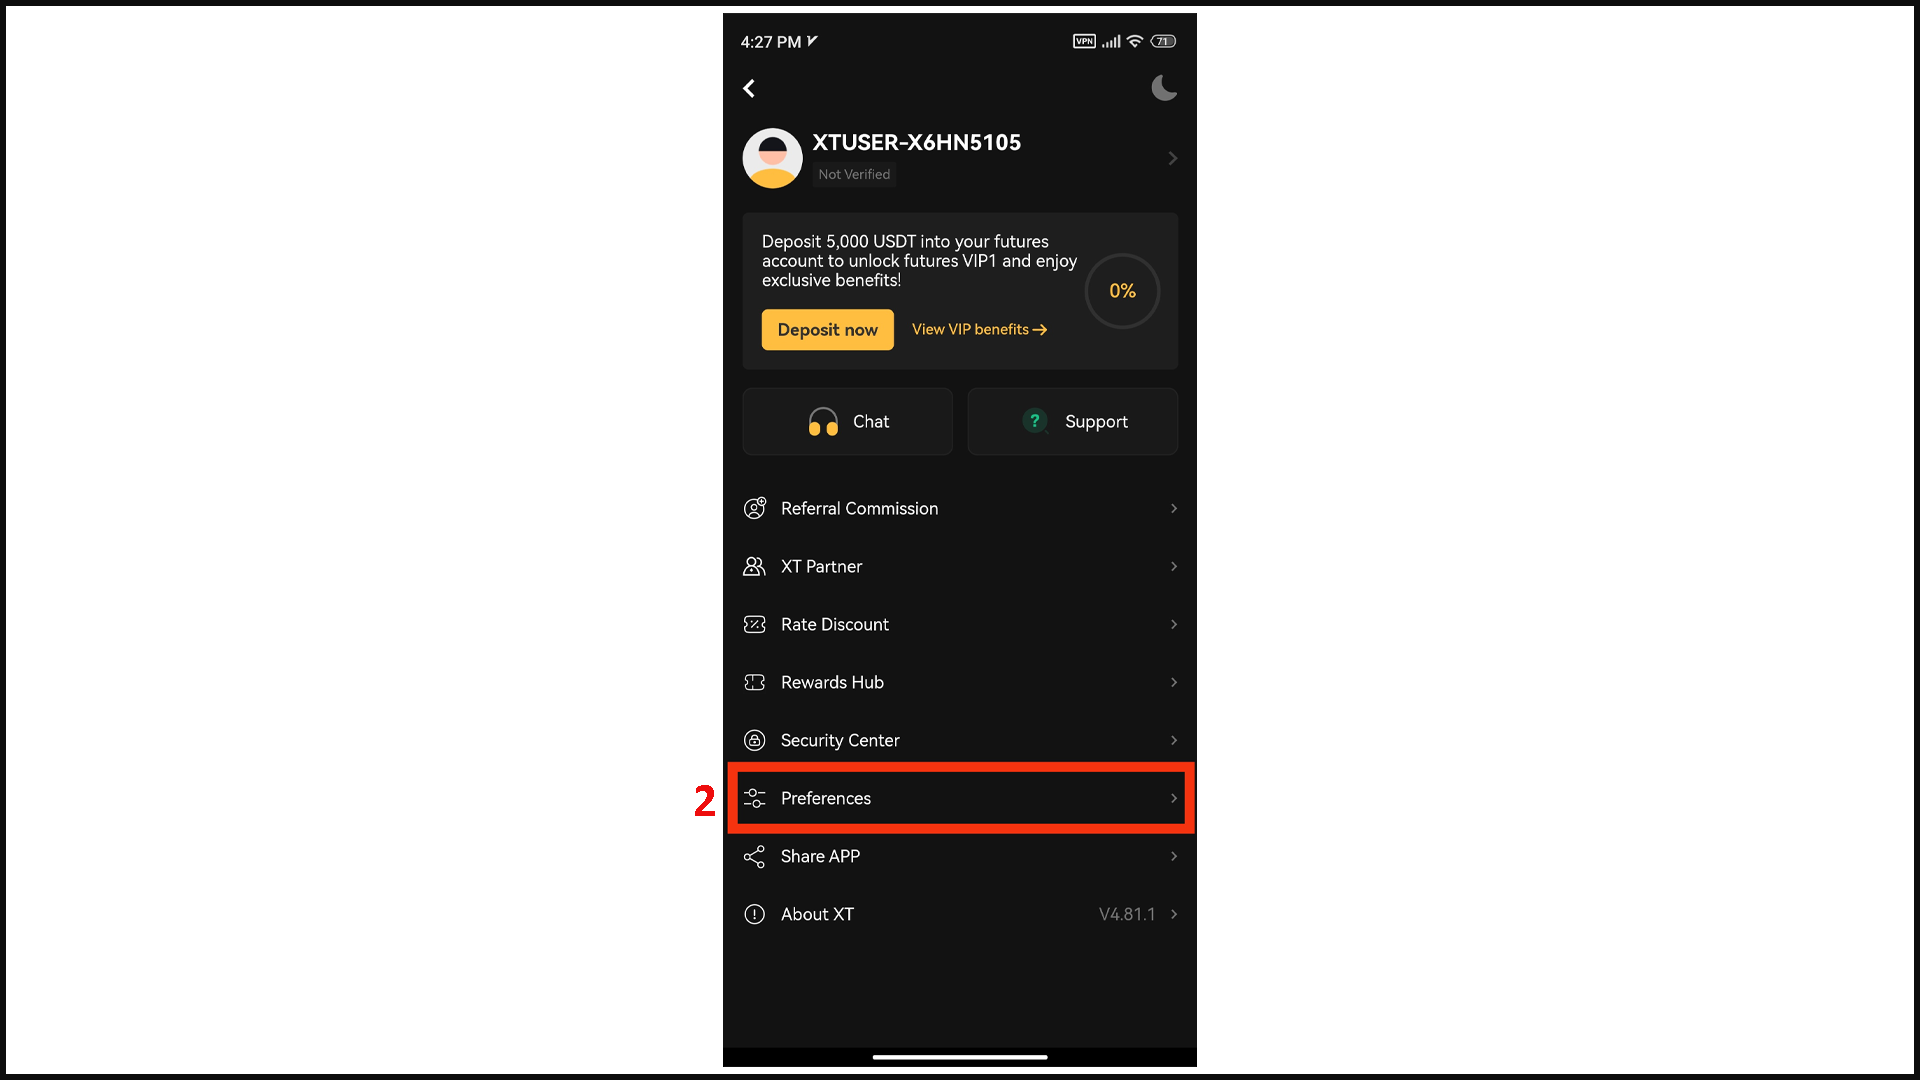Click the Rate Discount menu icon
Image resolution: width=1920 pixels, height=1080 pixels.
tap(753, 624)
